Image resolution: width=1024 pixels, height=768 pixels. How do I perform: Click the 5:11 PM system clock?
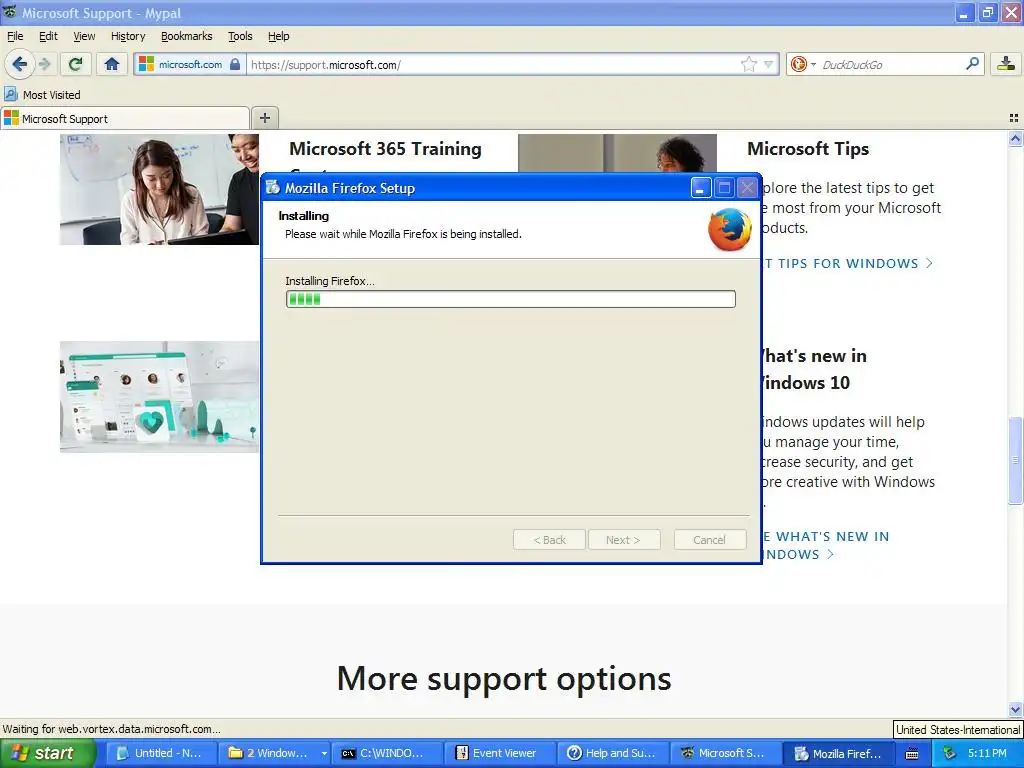click(x=987, y=753)
